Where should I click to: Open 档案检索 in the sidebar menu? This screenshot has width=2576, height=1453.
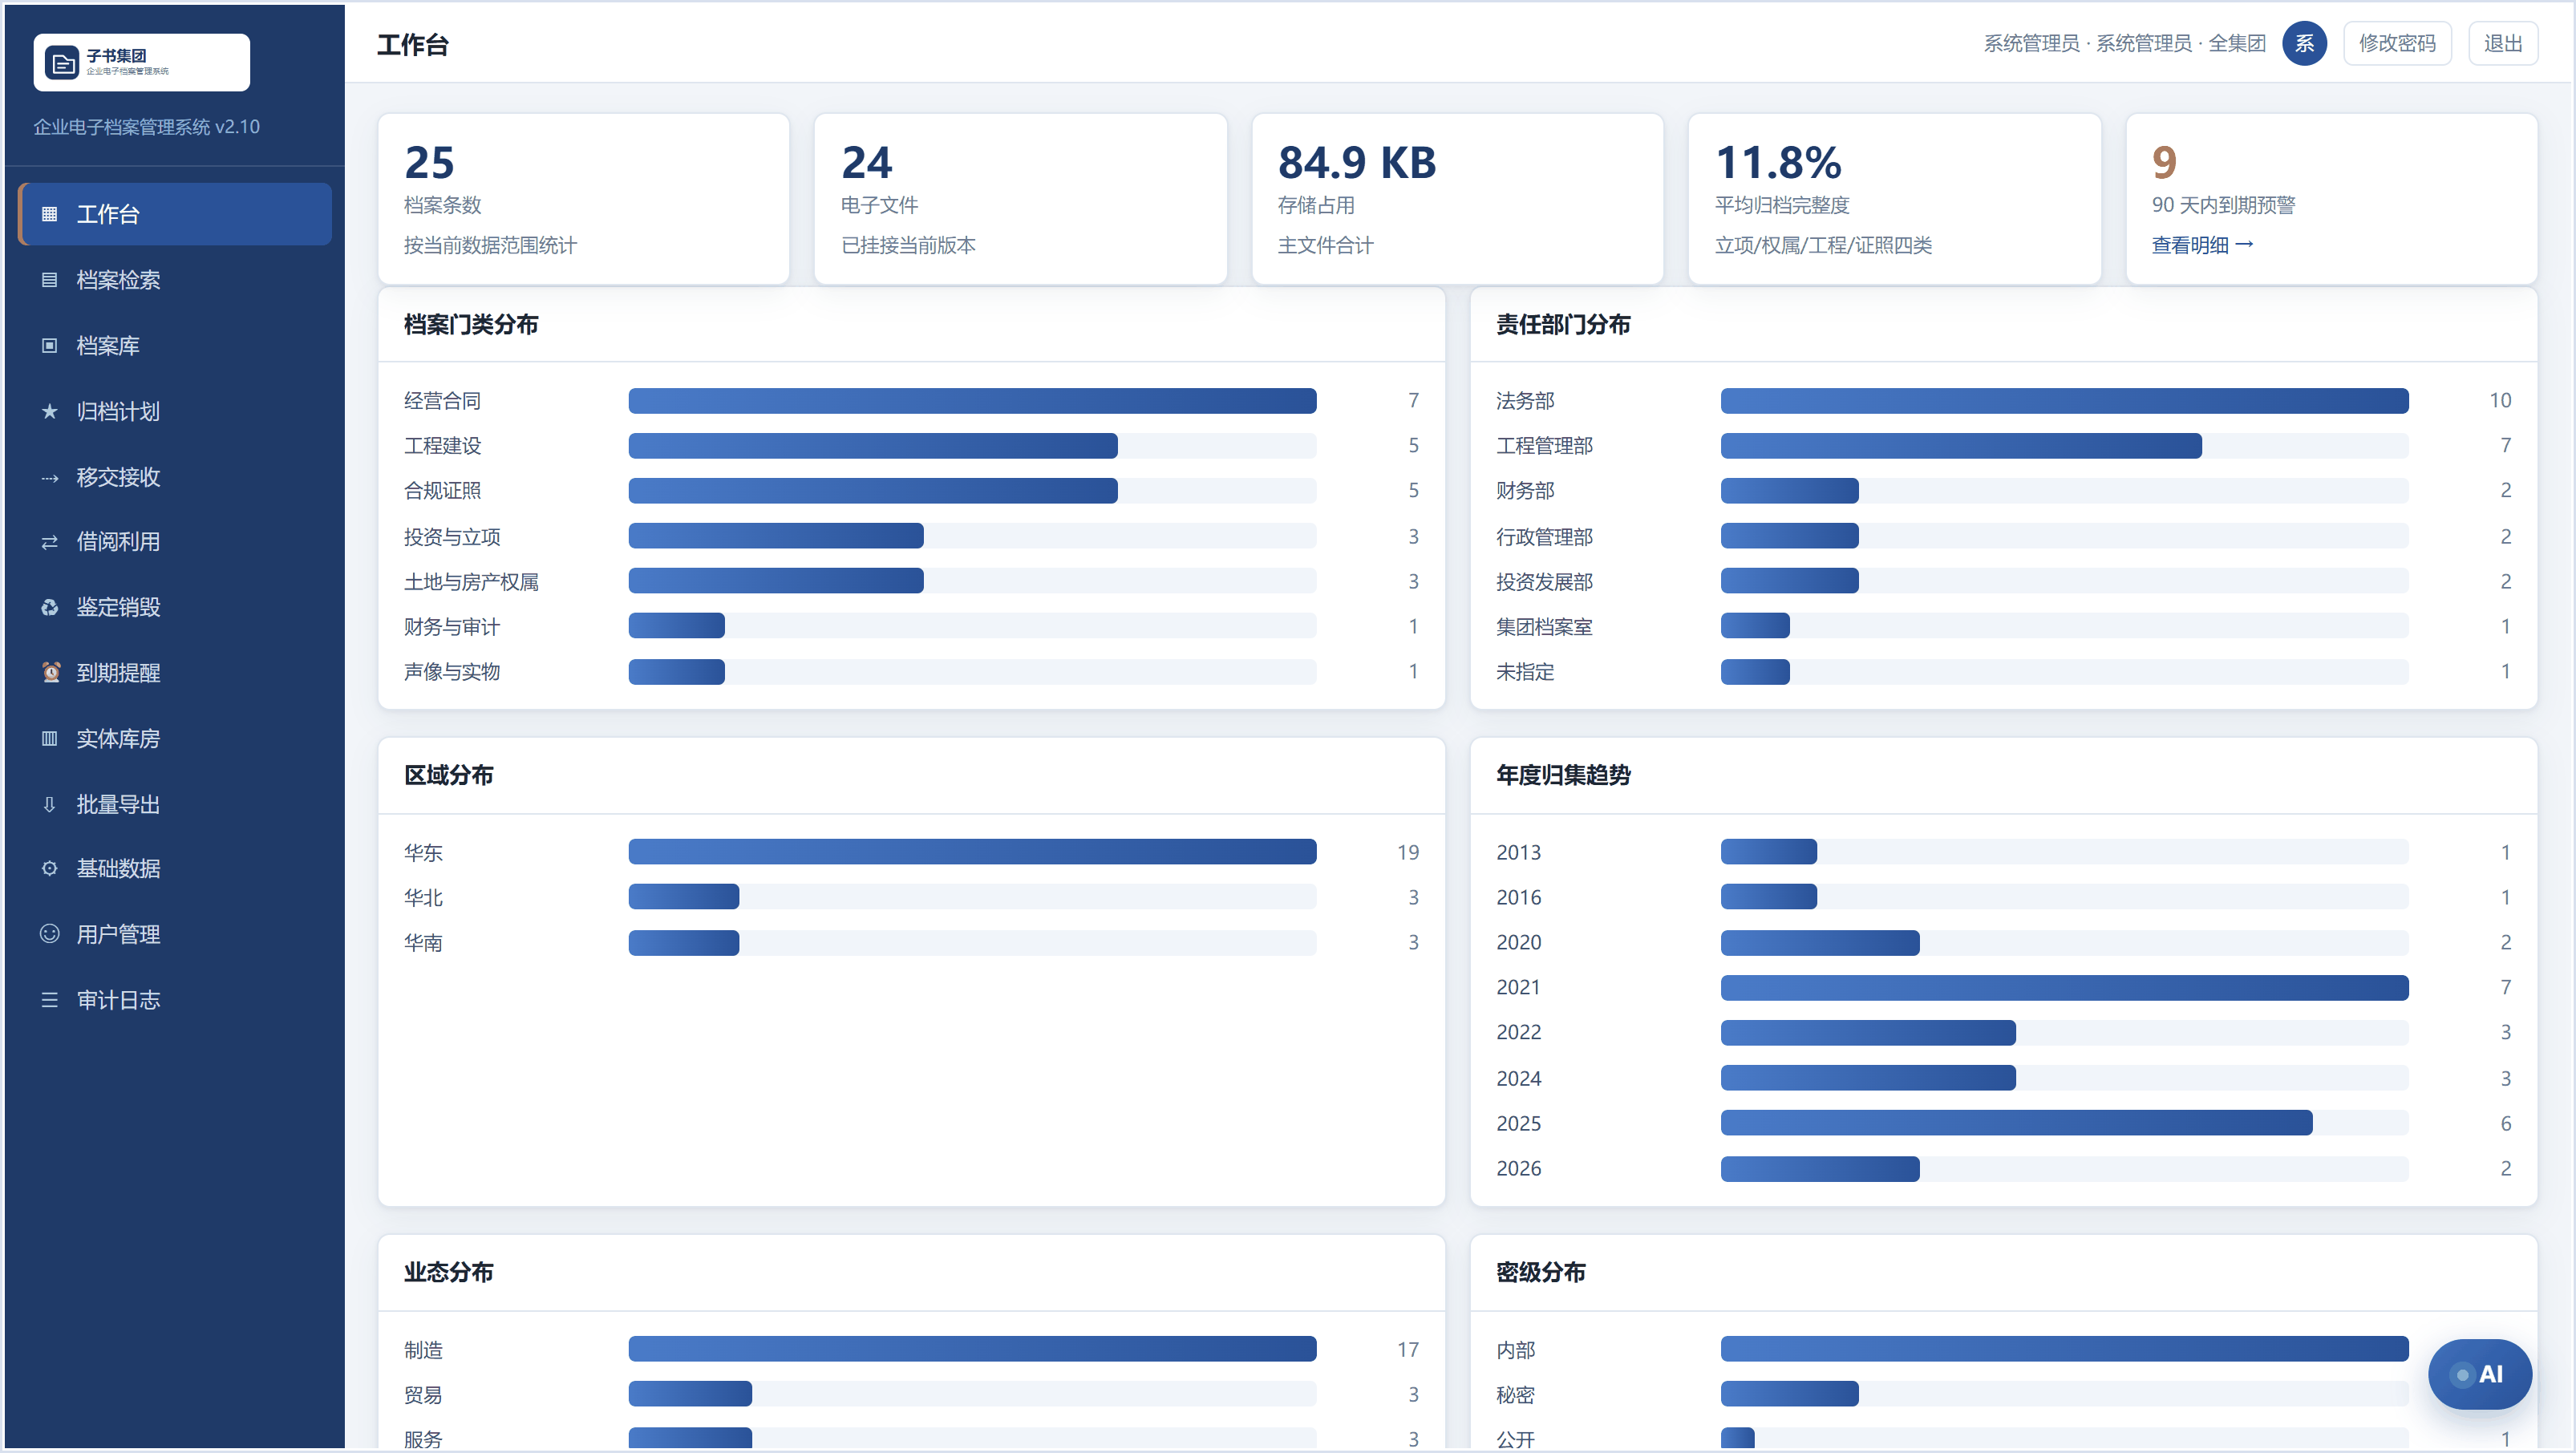pos(175,280)
